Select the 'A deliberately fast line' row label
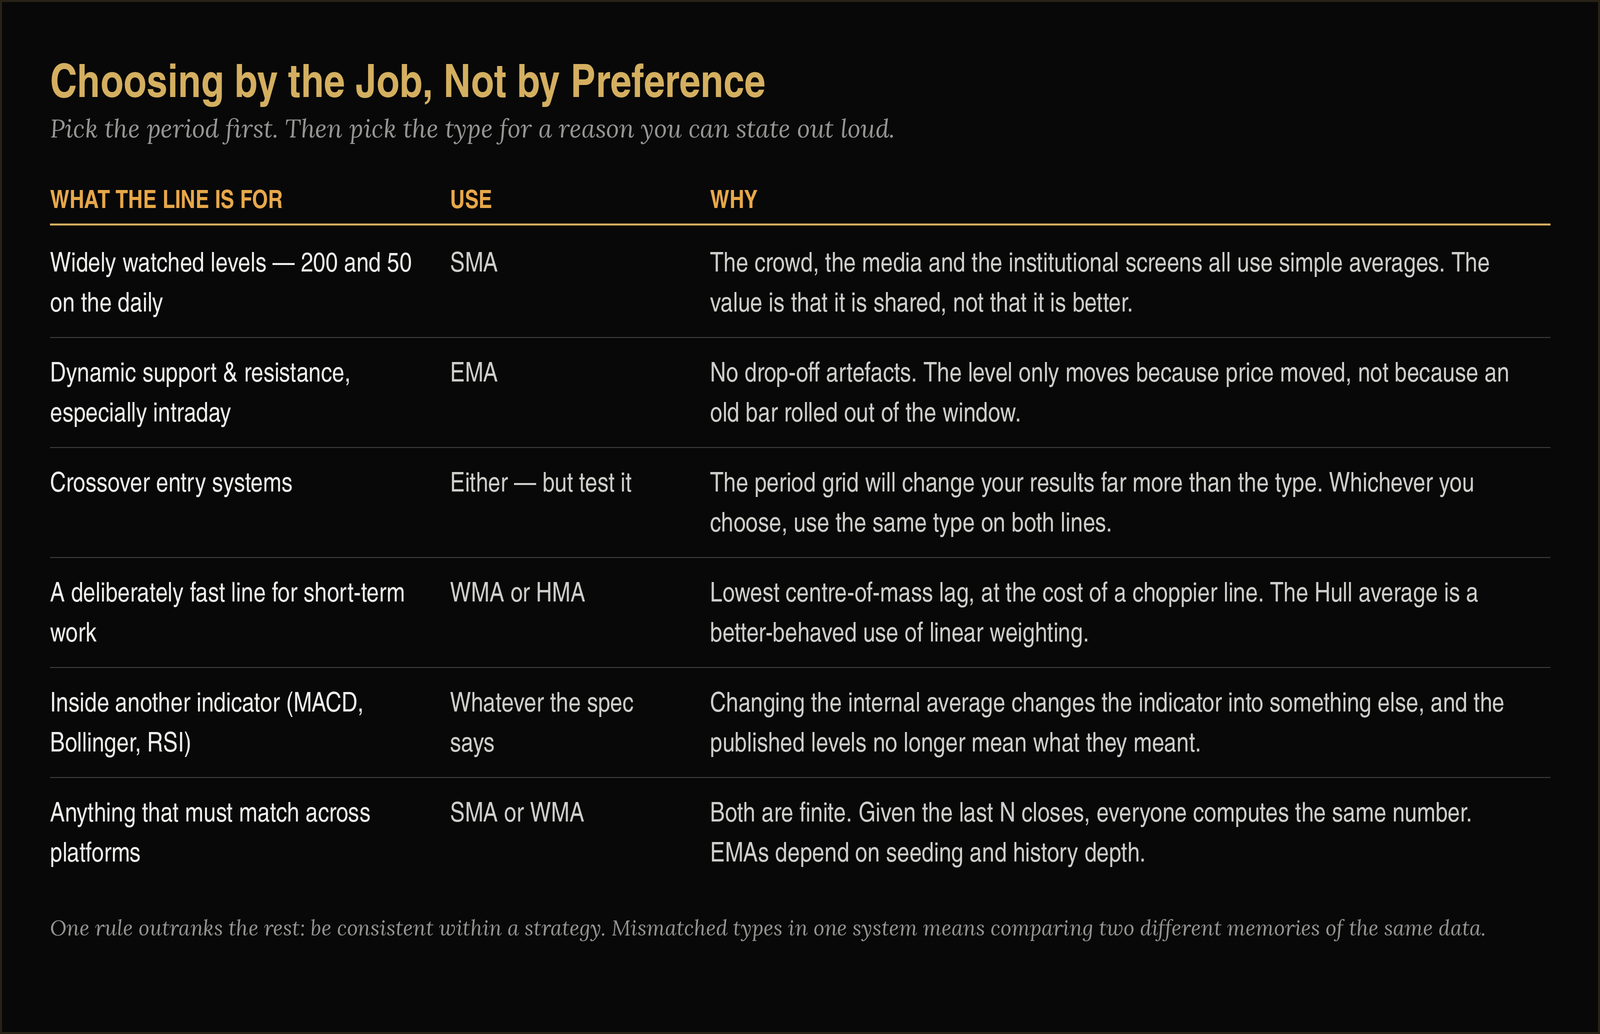The width and height of the screenshot is (1600, 1034). [227, 613]
